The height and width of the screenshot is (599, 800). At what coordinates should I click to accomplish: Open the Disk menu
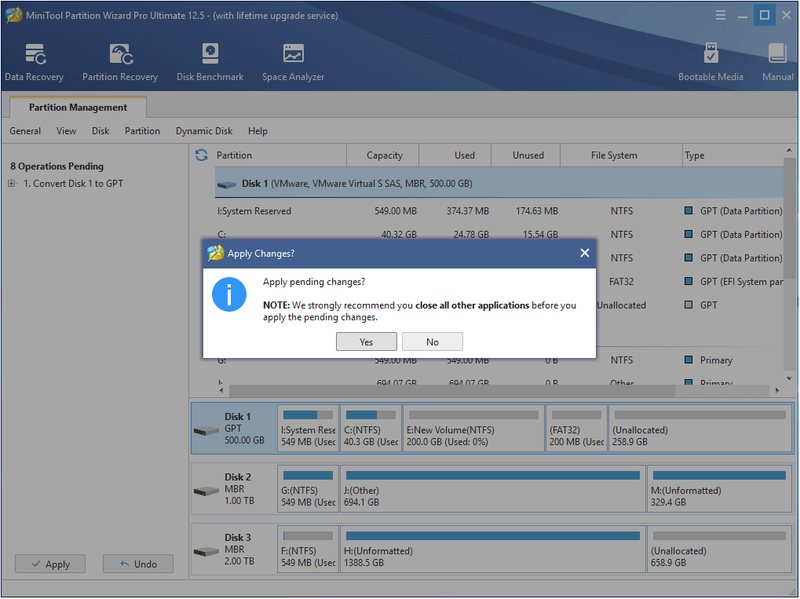click(x=101, y=131)
